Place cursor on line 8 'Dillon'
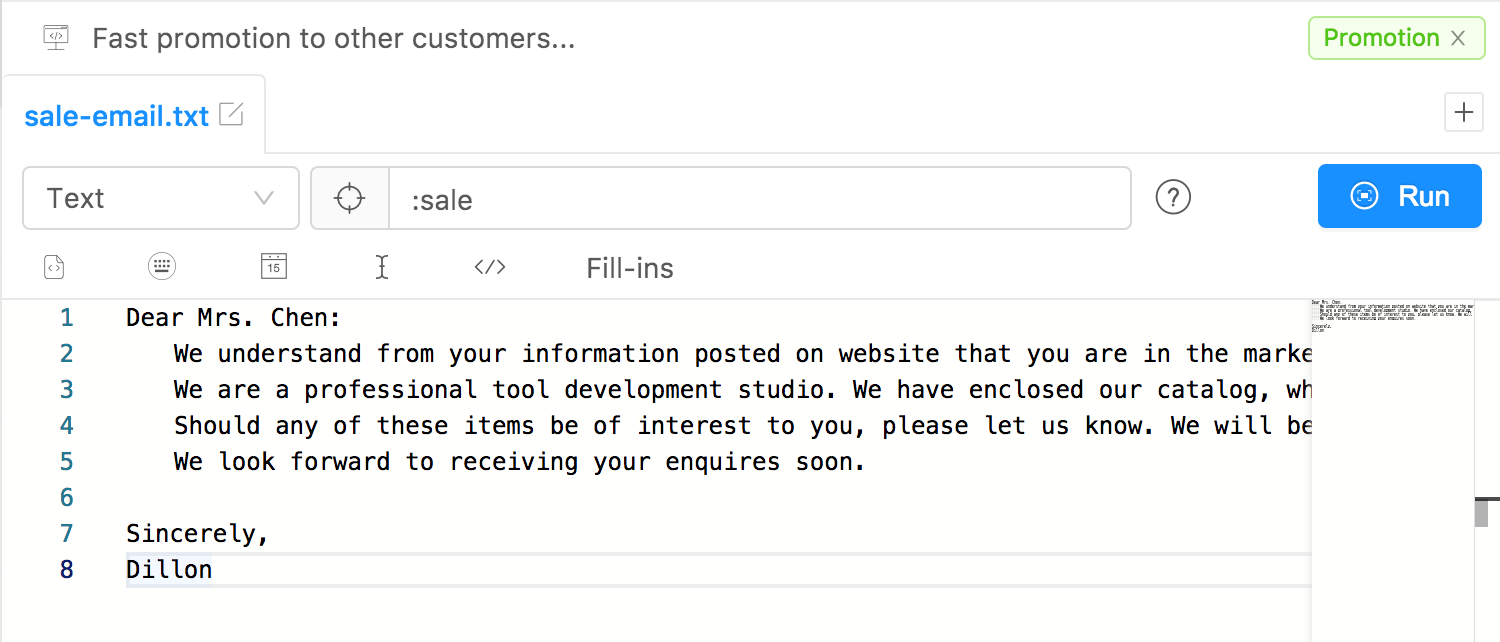The height and width of the screenshot is (642, 1500). point(169,570)
